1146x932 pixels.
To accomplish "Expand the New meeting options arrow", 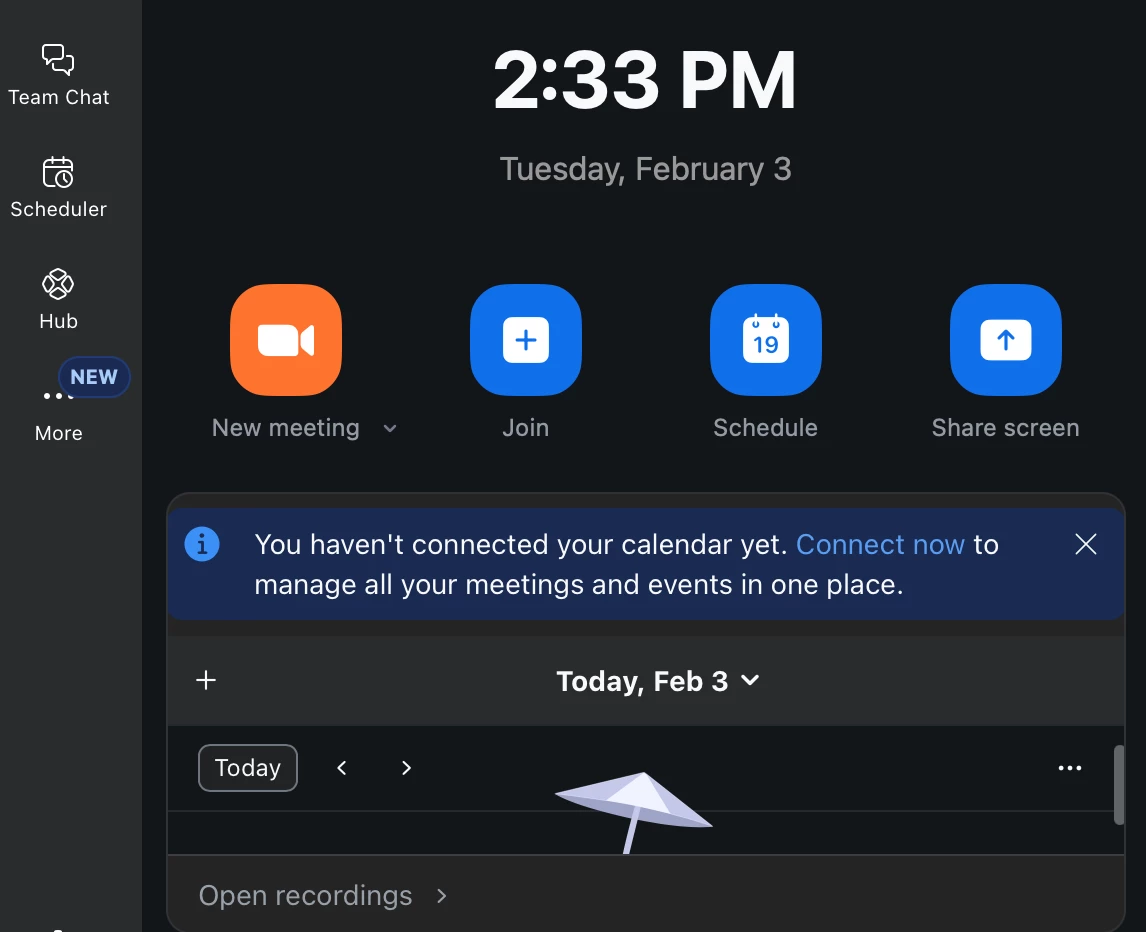I will (x=390, y=429).
